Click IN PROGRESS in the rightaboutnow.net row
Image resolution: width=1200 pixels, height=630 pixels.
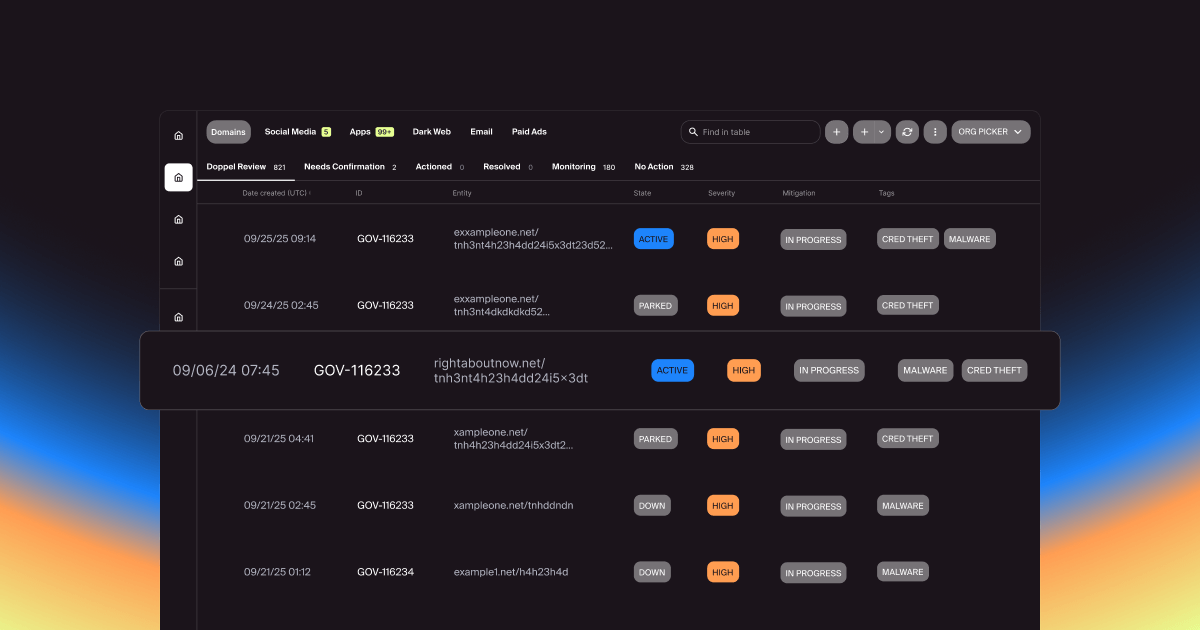coord(829,370)
